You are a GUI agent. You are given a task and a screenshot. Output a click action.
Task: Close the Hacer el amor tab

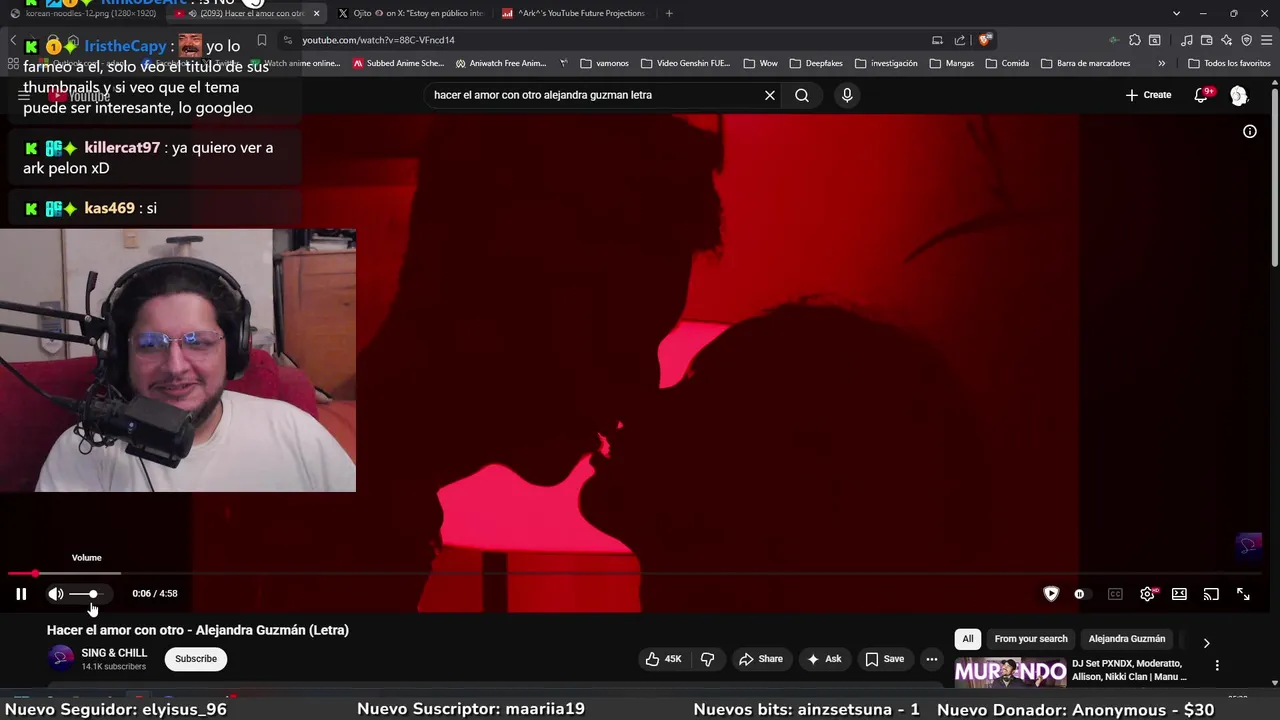[x=317, y=13]
